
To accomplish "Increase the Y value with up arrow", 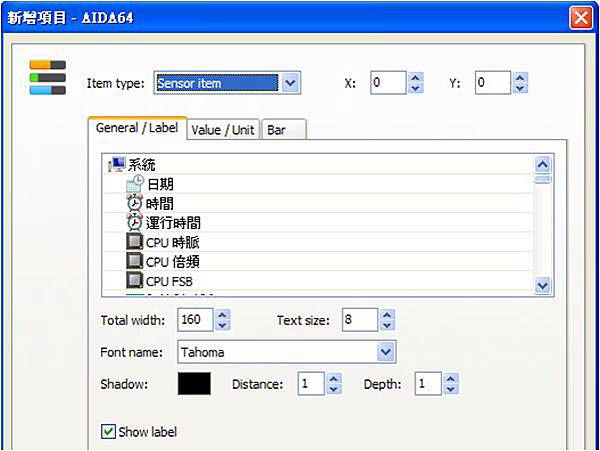I will click(520, 78).
